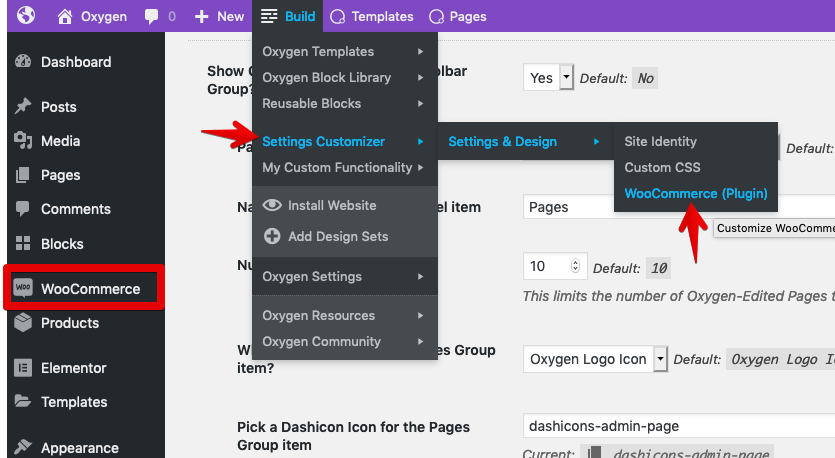
Task: Expand My Custom Functionality submenu
Action: pos(345,167)
